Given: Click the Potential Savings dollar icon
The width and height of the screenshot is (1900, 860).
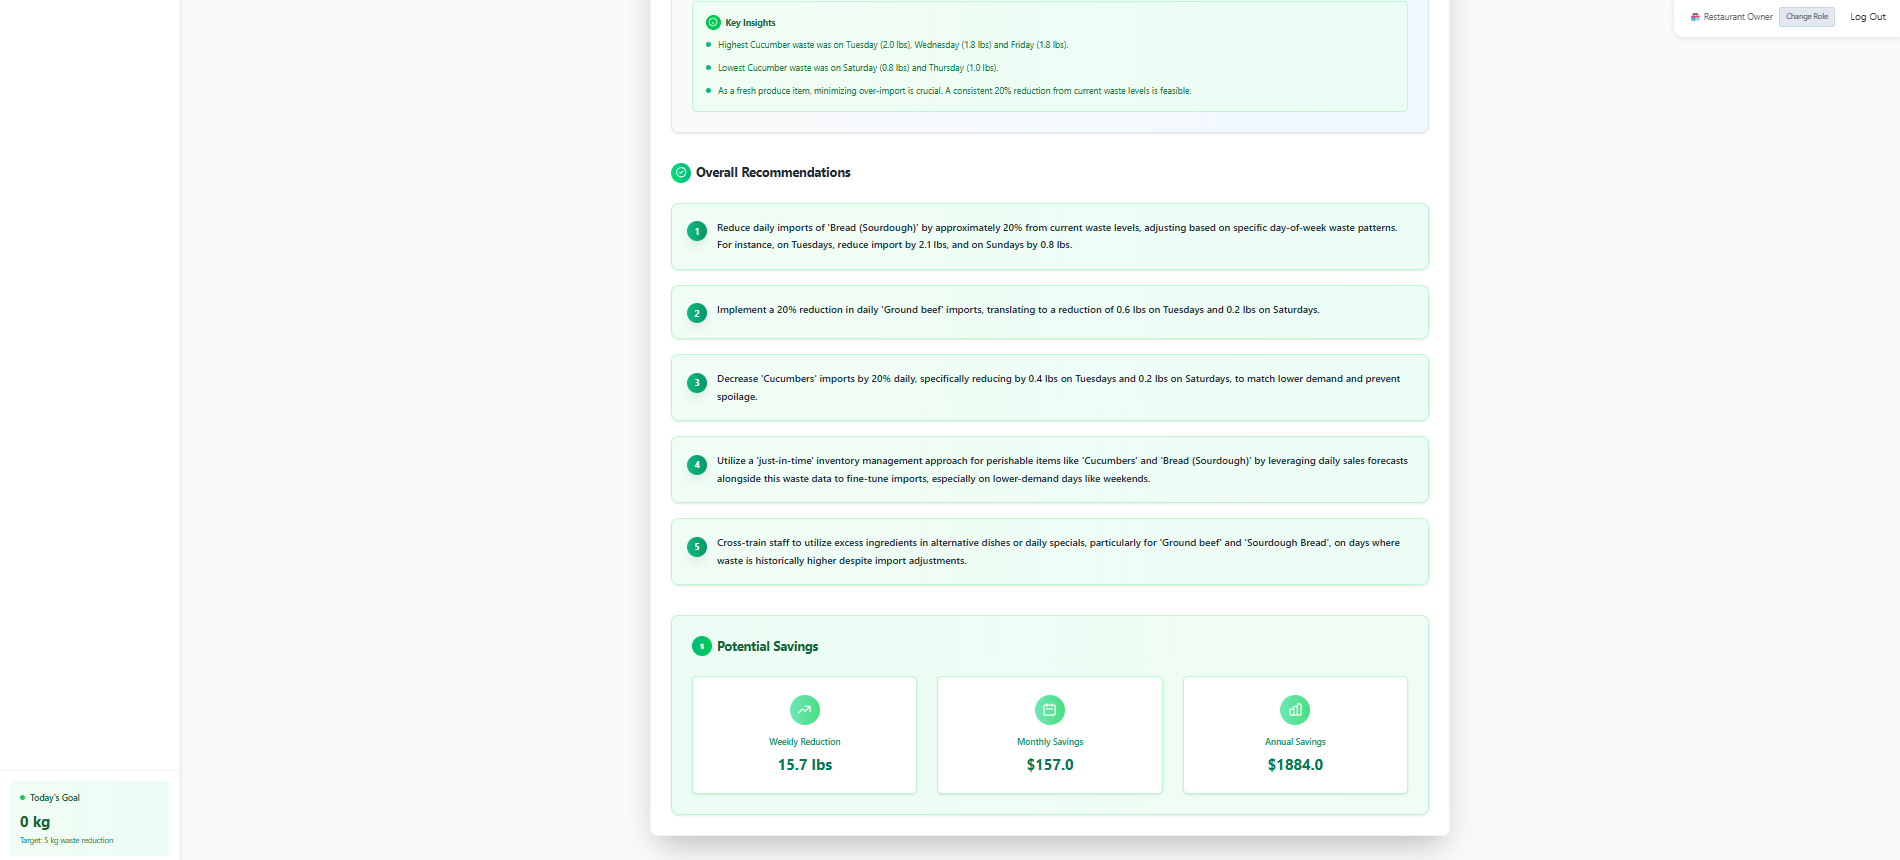Looking at the screenshot, I should (702, 646).
